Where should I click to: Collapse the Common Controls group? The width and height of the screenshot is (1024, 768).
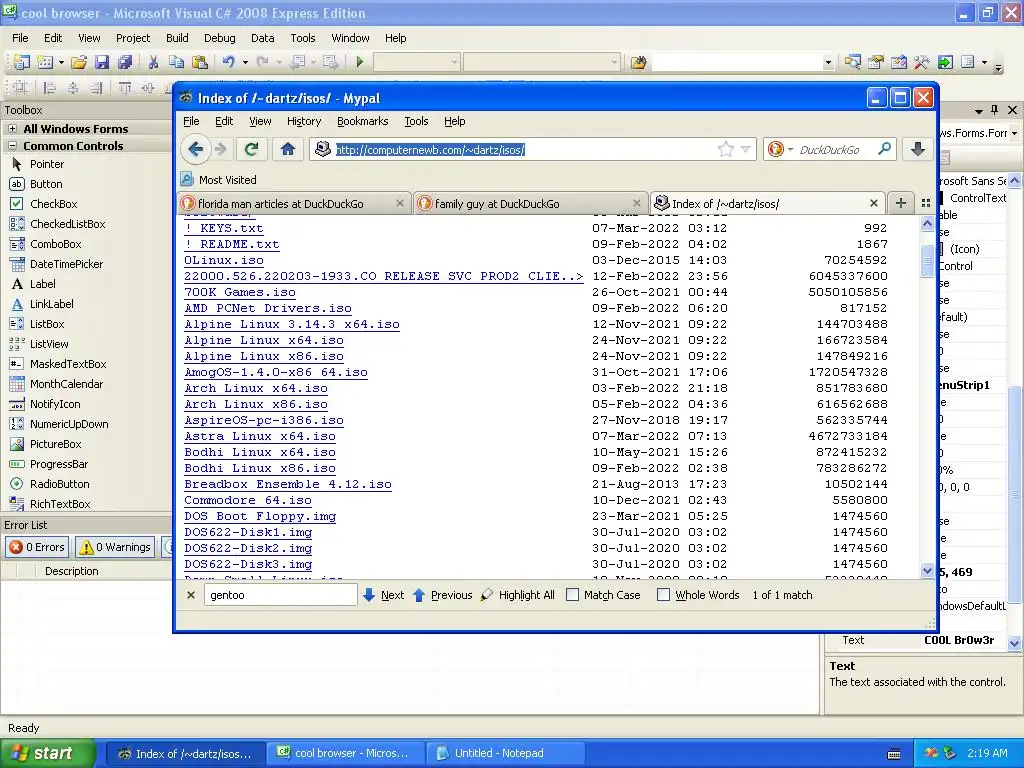12,146
